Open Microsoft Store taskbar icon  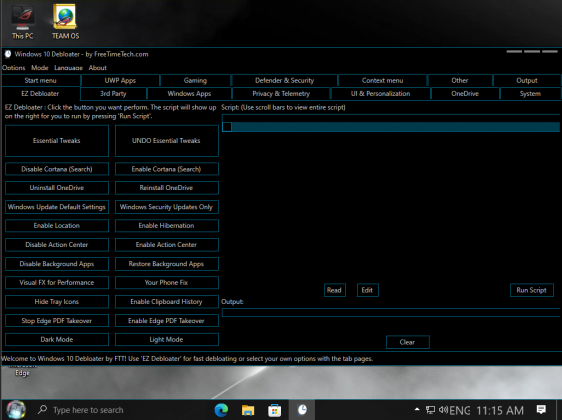[x=275, y=410]
